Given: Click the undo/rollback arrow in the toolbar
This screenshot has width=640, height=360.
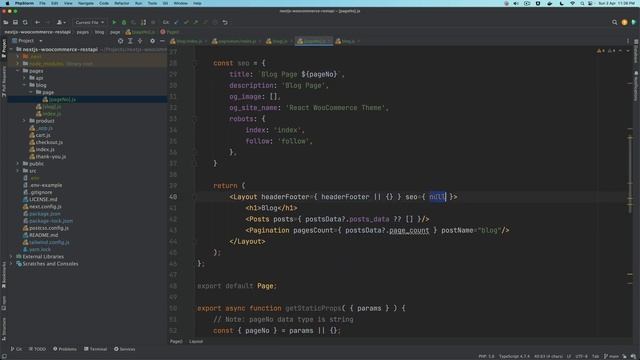Looking at the screenshot, I should (x=225, y=22).
